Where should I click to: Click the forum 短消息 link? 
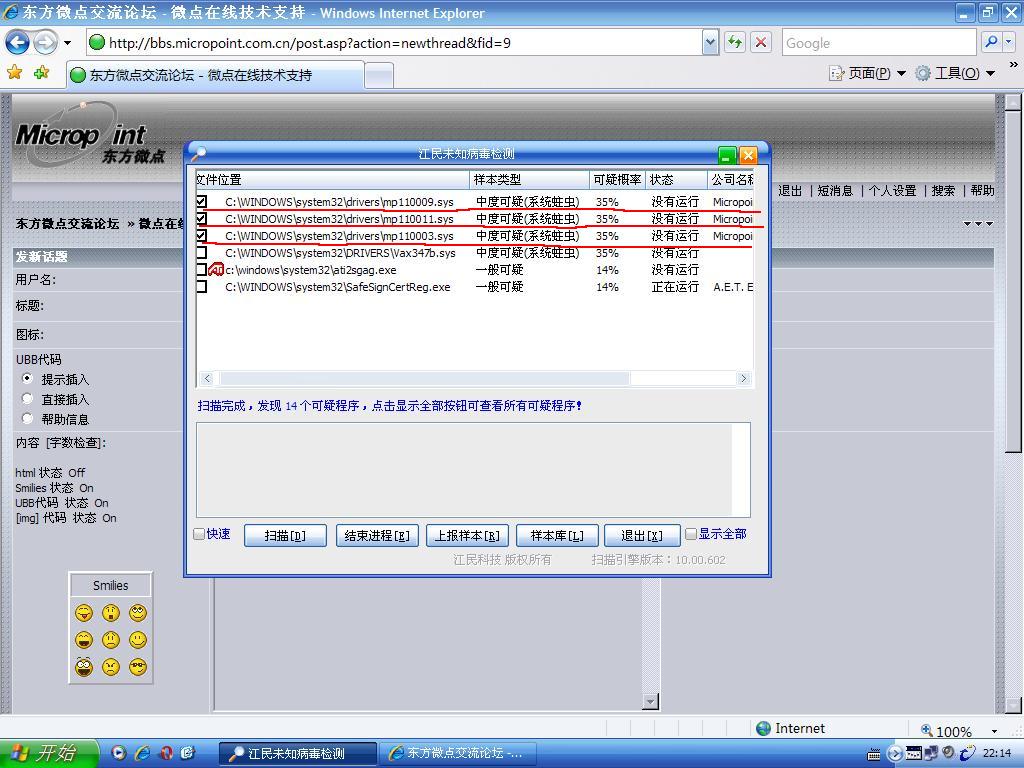click(x=835, y=191)
